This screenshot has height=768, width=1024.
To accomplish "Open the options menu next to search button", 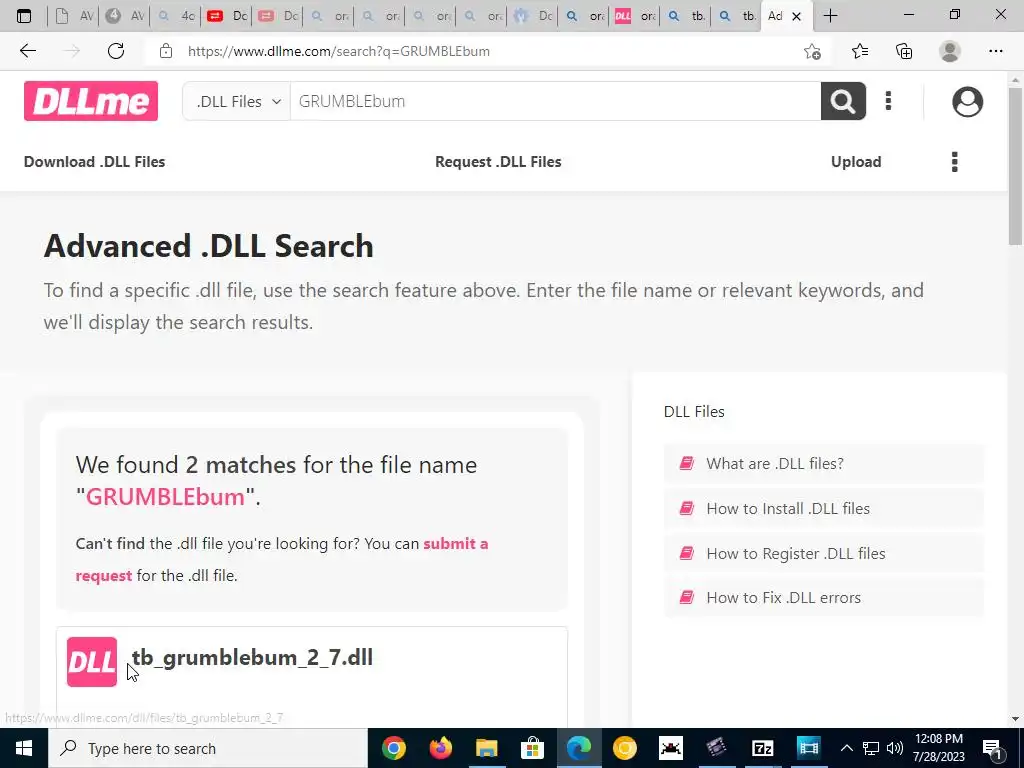I will tap(888, 101).
